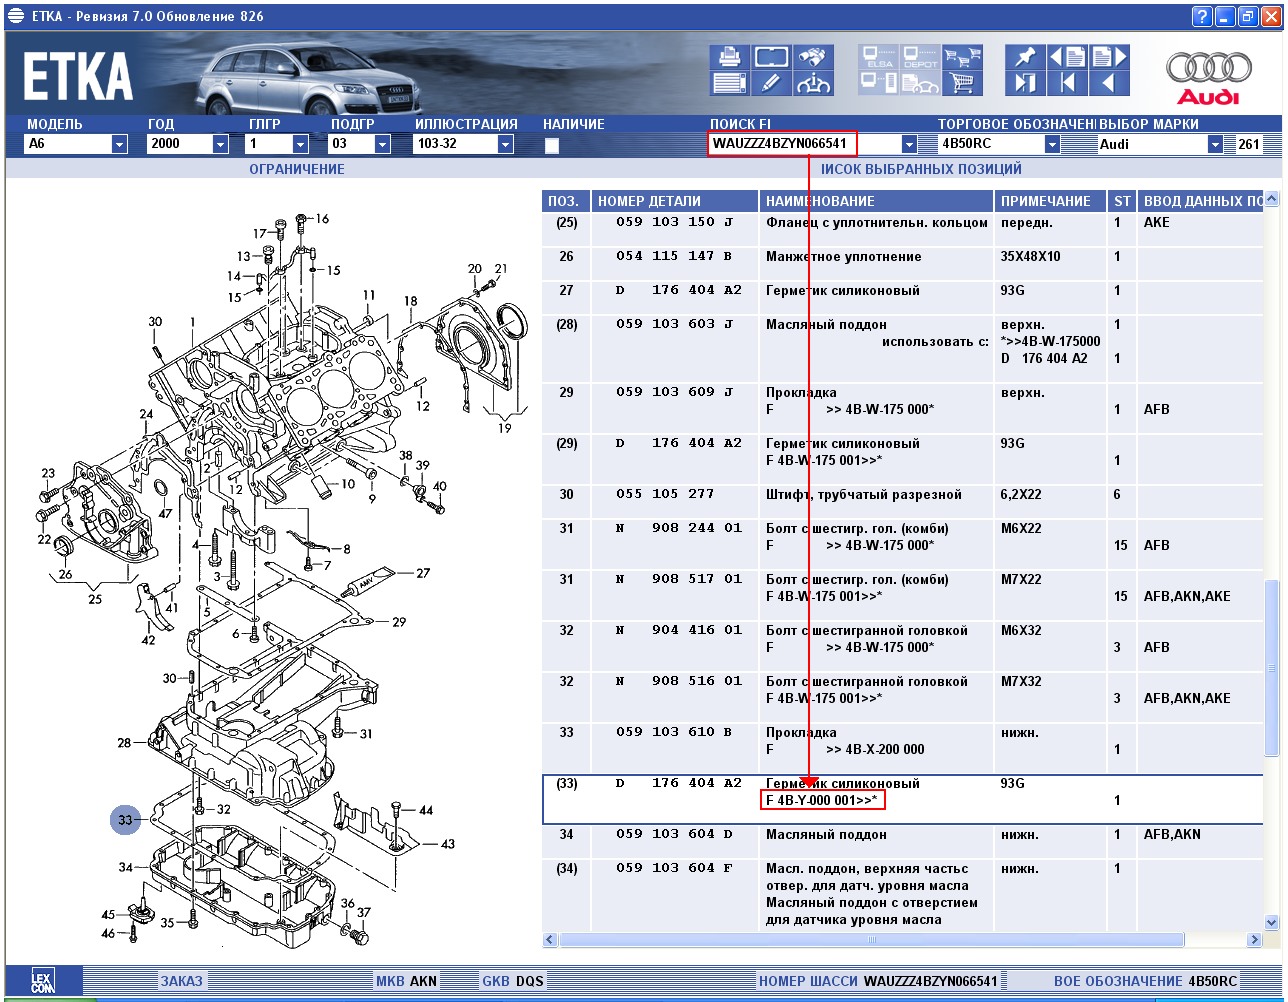This screenshot has width=1288, height=1002.
Task: Click the ETKA title bar app icon
Action: 15,16
